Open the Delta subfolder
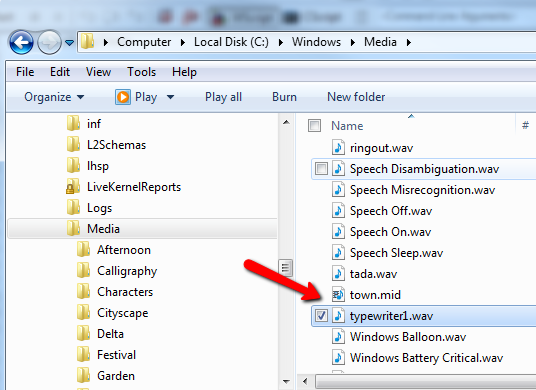 [x=110, y=334]
